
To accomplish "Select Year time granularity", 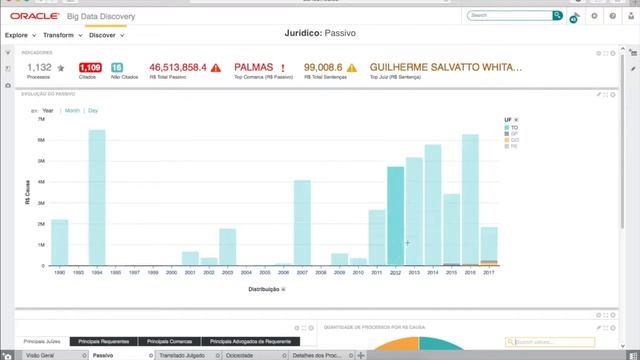I will [48, 111].
